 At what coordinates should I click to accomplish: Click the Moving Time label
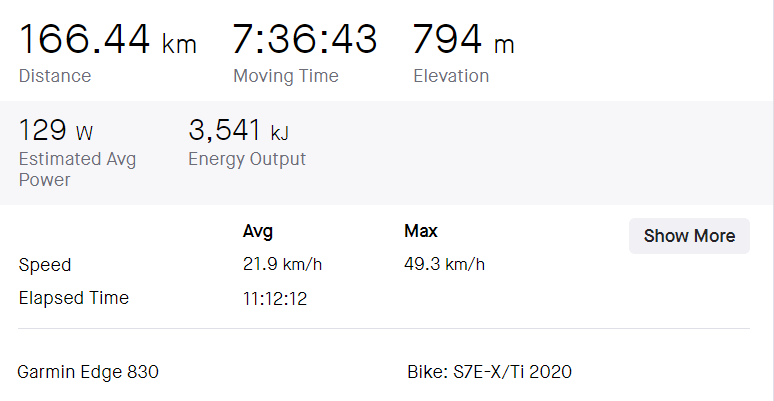coord(286,76)
